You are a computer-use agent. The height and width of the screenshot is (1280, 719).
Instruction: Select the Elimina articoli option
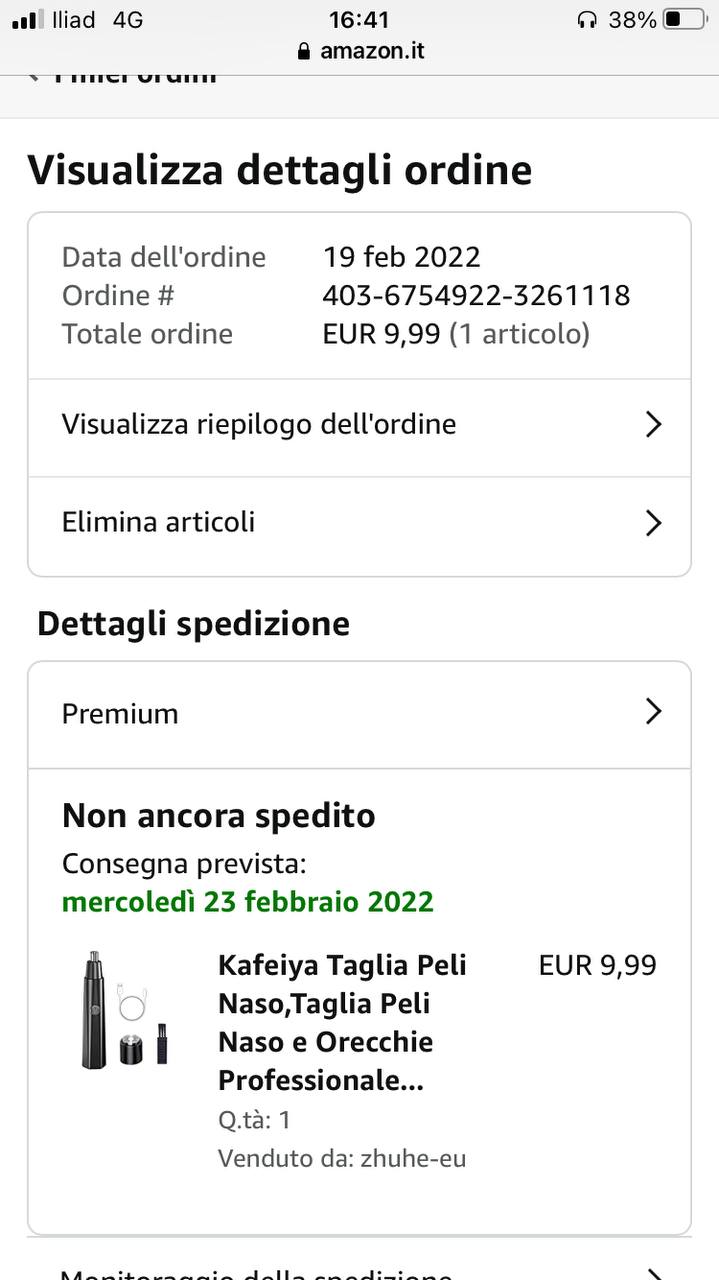(x=158, y=522)
